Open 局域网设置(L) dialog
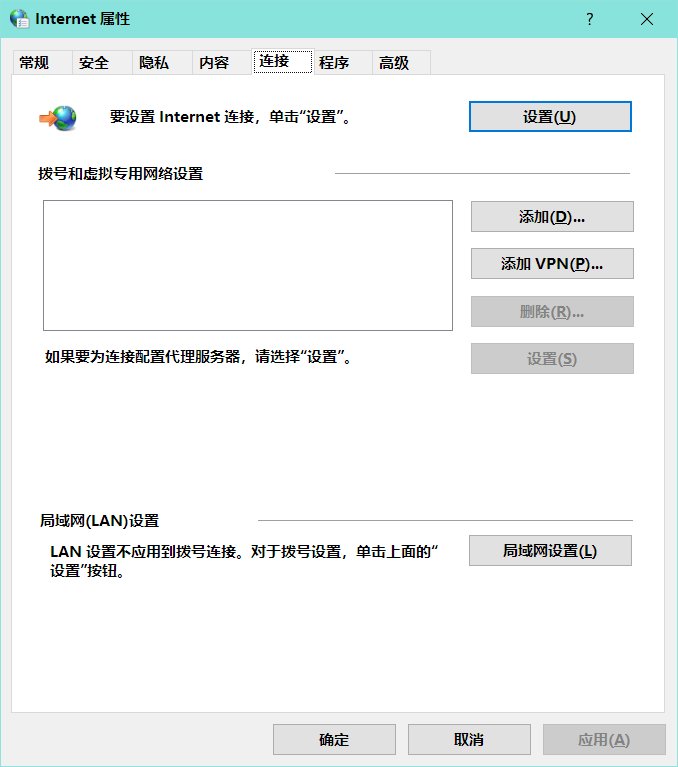Screen dimensions: 678x767 (550, 550)
